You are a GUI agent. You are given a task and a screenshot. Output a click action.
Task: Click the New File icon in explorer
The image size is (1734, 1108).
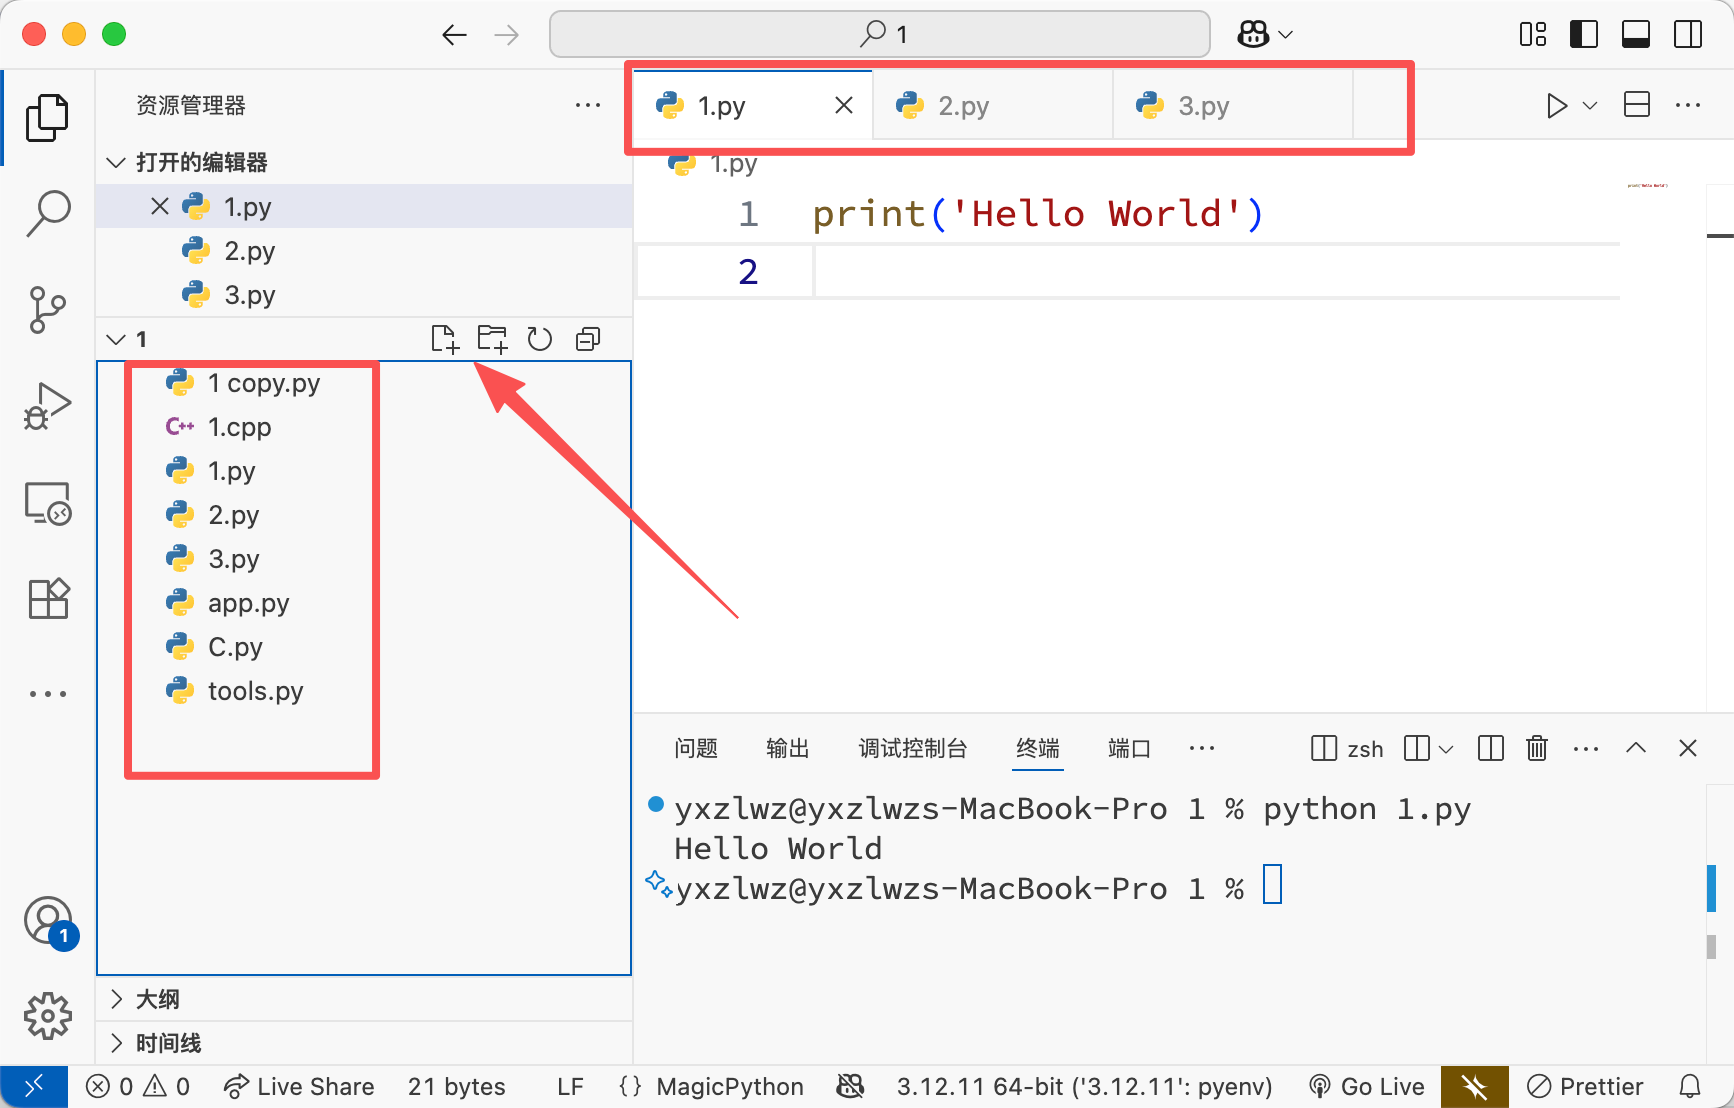[444, 339]
